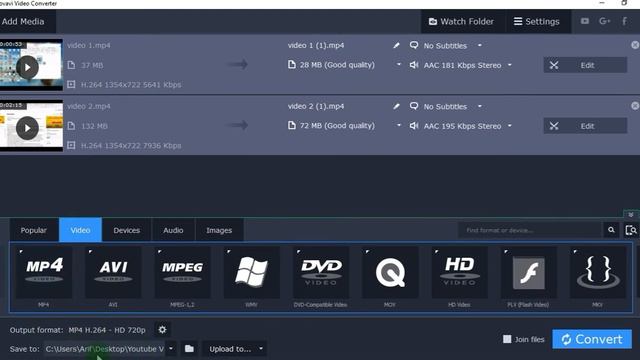Click Edit for video 2.mp4
This screenshot has width=640, height=360.
point(585,126)
